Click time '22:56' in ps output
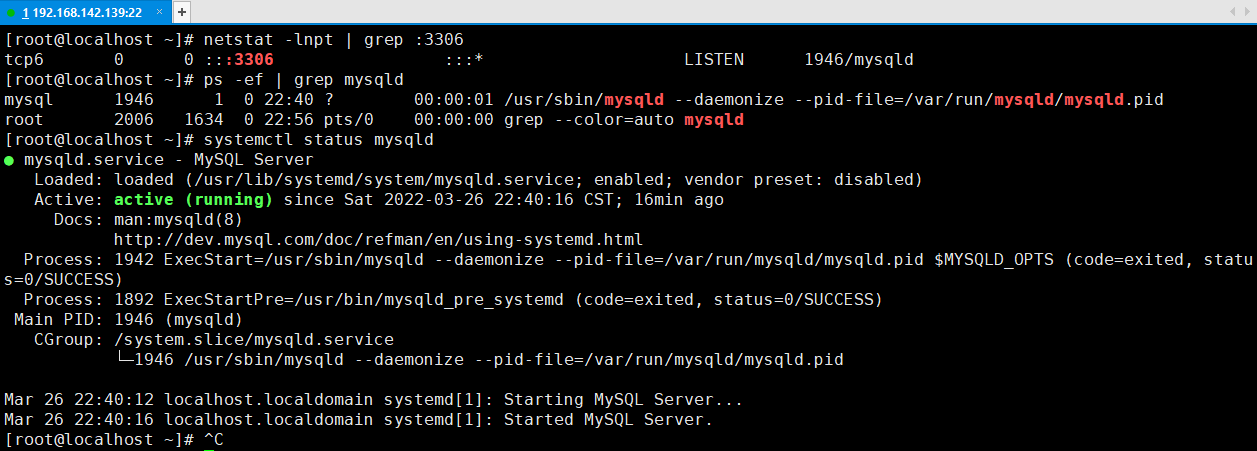 point(289,120)
